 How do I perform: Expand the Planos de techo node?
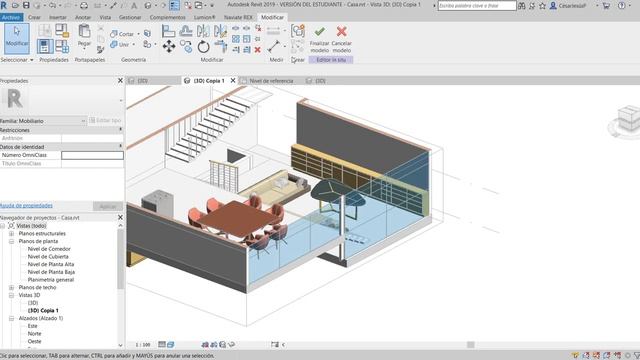tap(11, 287)
